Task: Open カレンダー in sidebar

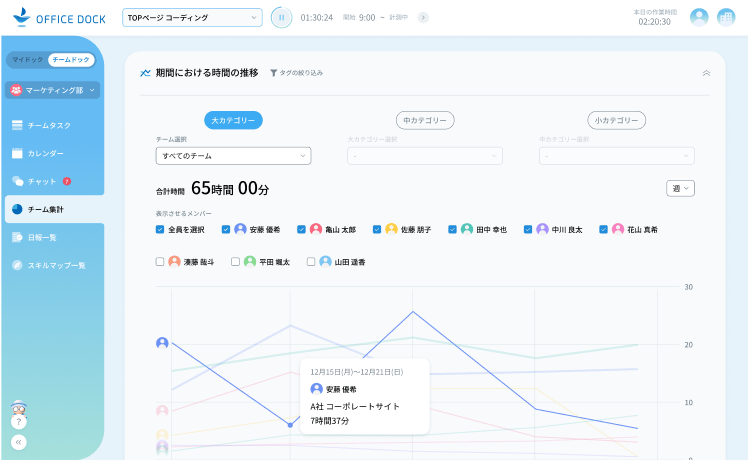Action: pos(45,153)
